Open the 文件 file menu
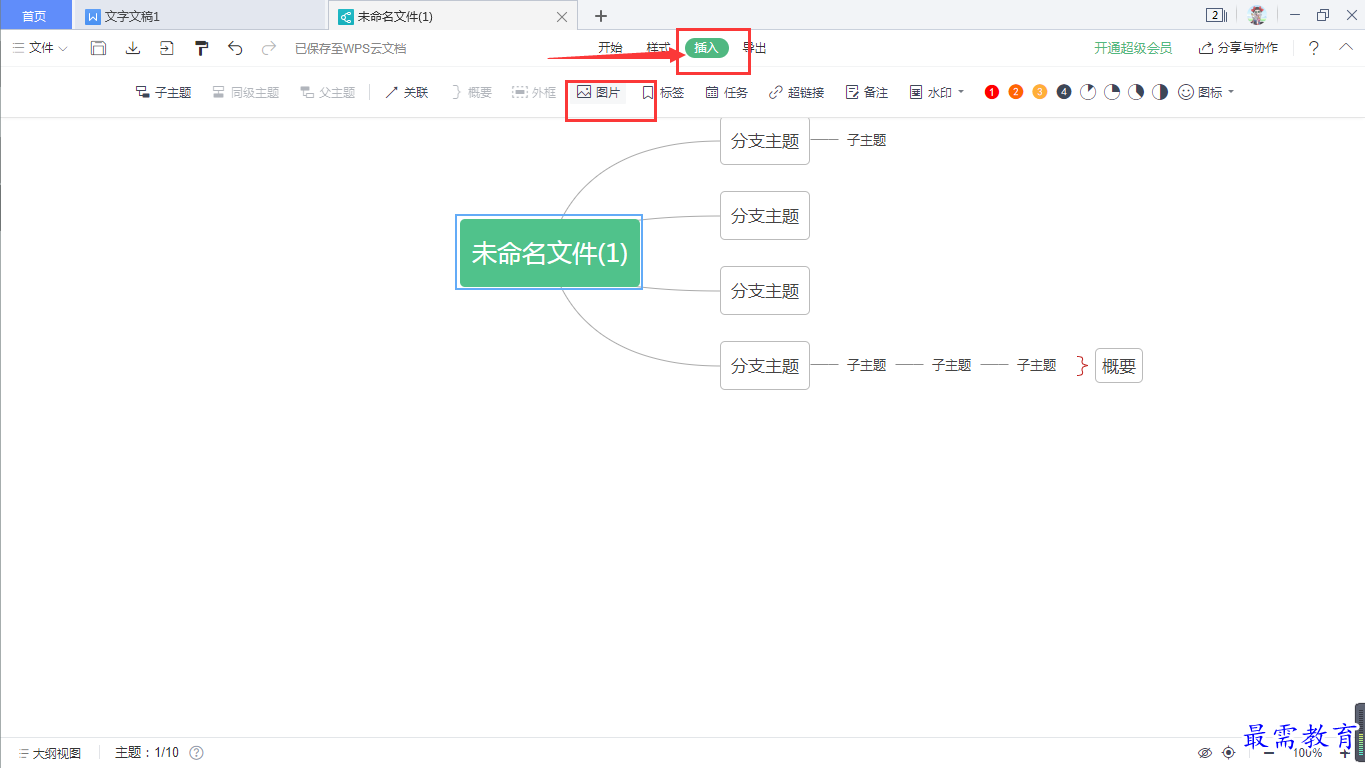The width and height of the screenshot is (1365, 768). point(40,48)
